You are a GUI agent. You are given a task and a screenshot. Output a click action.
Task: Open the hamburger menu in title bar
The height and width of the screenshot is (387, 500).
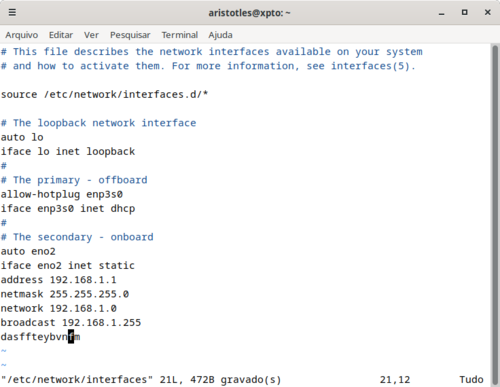click(x=12, y=13)
